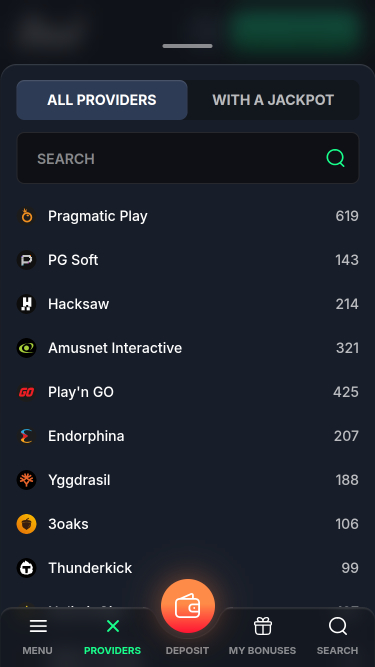The width and height of the screenshot is (375, 667).
Task: Switch to All Providers tab
Action: click(x=102, y=100)
